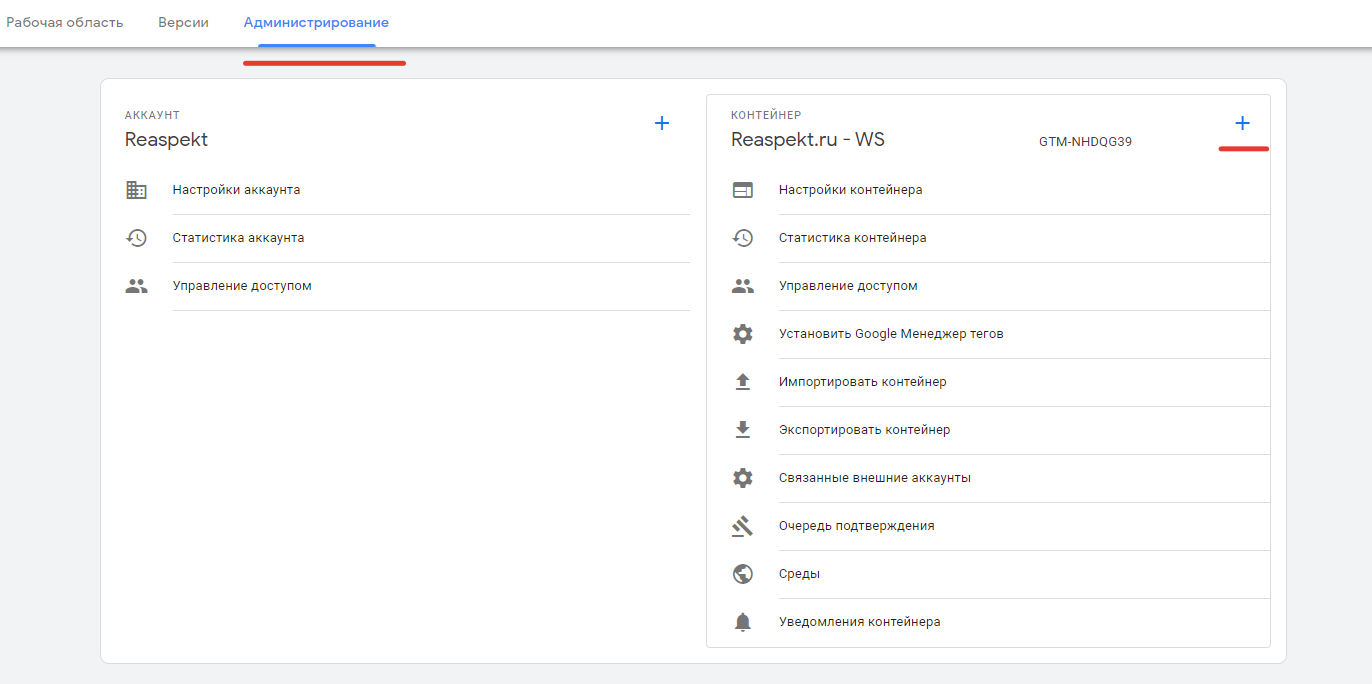Click the people icon in account column
The width and height of the screenshot is (1372, 684).
(136, 286)
